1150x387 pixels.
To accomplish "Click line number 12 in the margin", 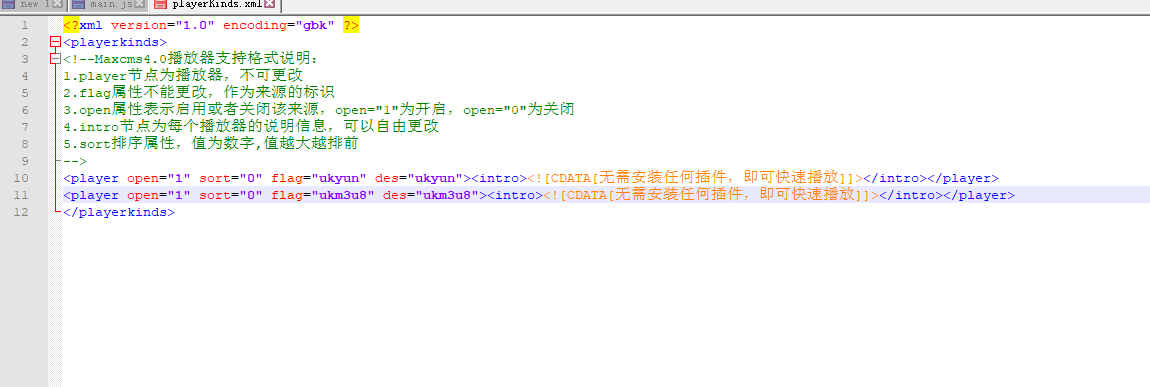I will point(21,212).
